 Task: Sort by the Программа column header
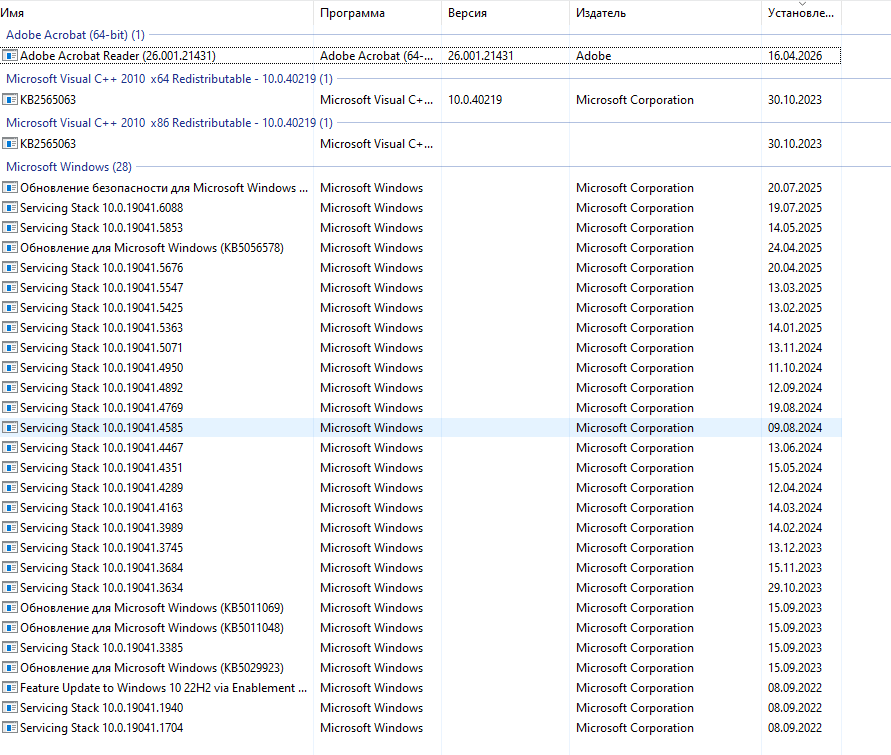click(x=377, y=13)
